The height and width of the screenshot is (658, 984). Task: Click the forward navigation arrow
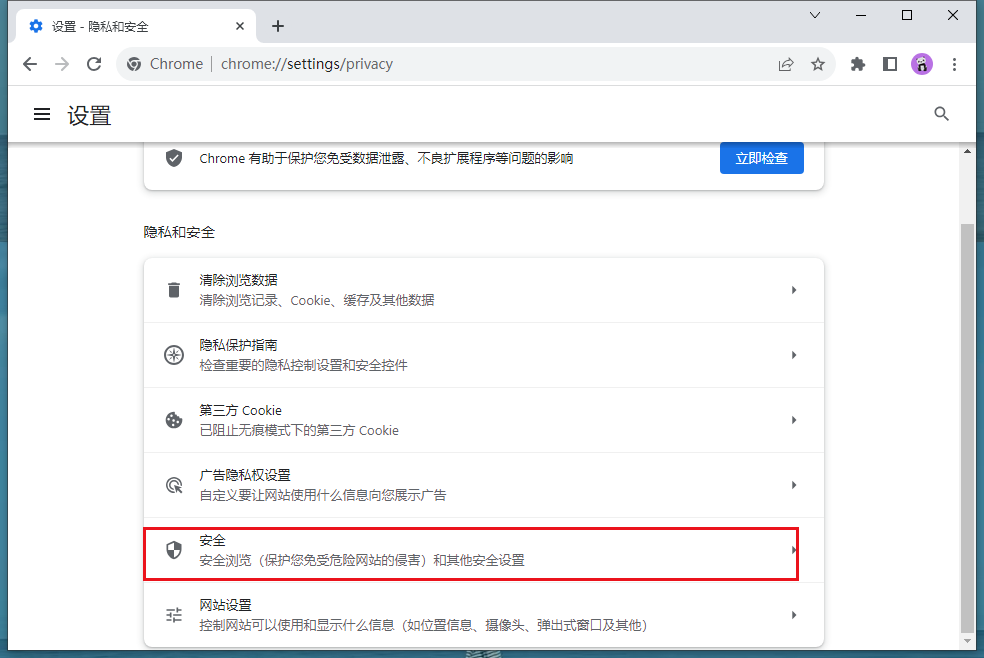62,64
